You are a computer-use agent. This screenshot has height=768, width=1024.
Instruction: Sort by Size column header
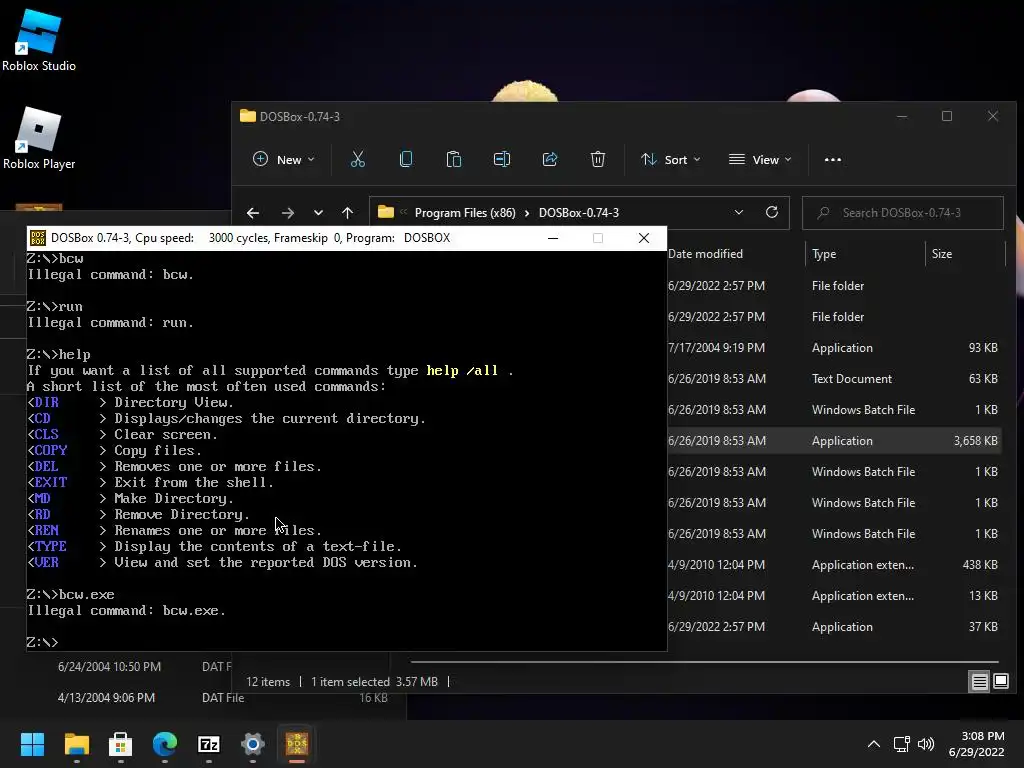click(x=942, y=254)
